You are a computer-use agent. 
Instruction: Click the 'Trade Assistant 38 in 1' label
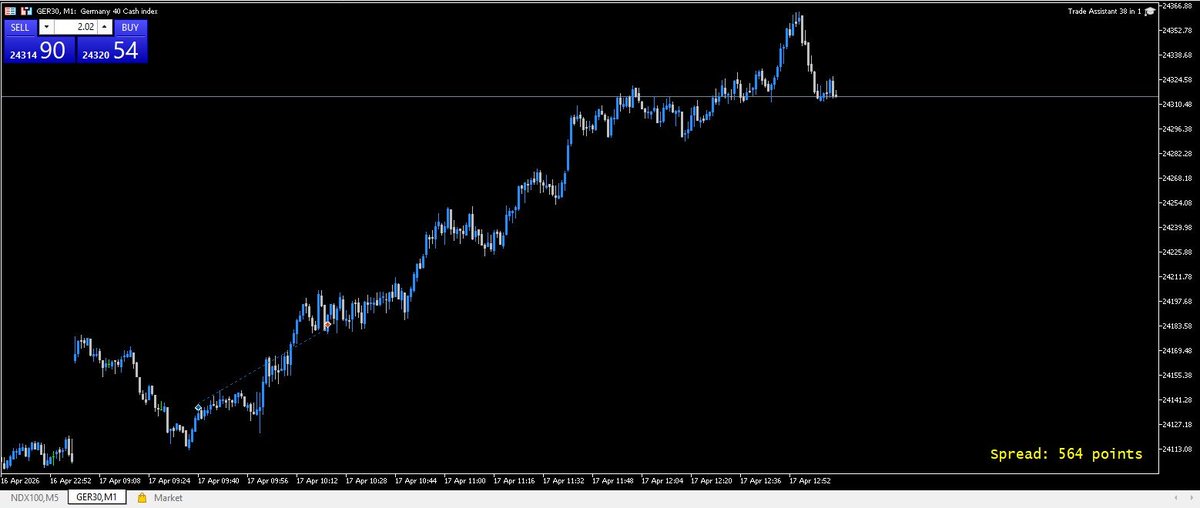click(1104, 10)
